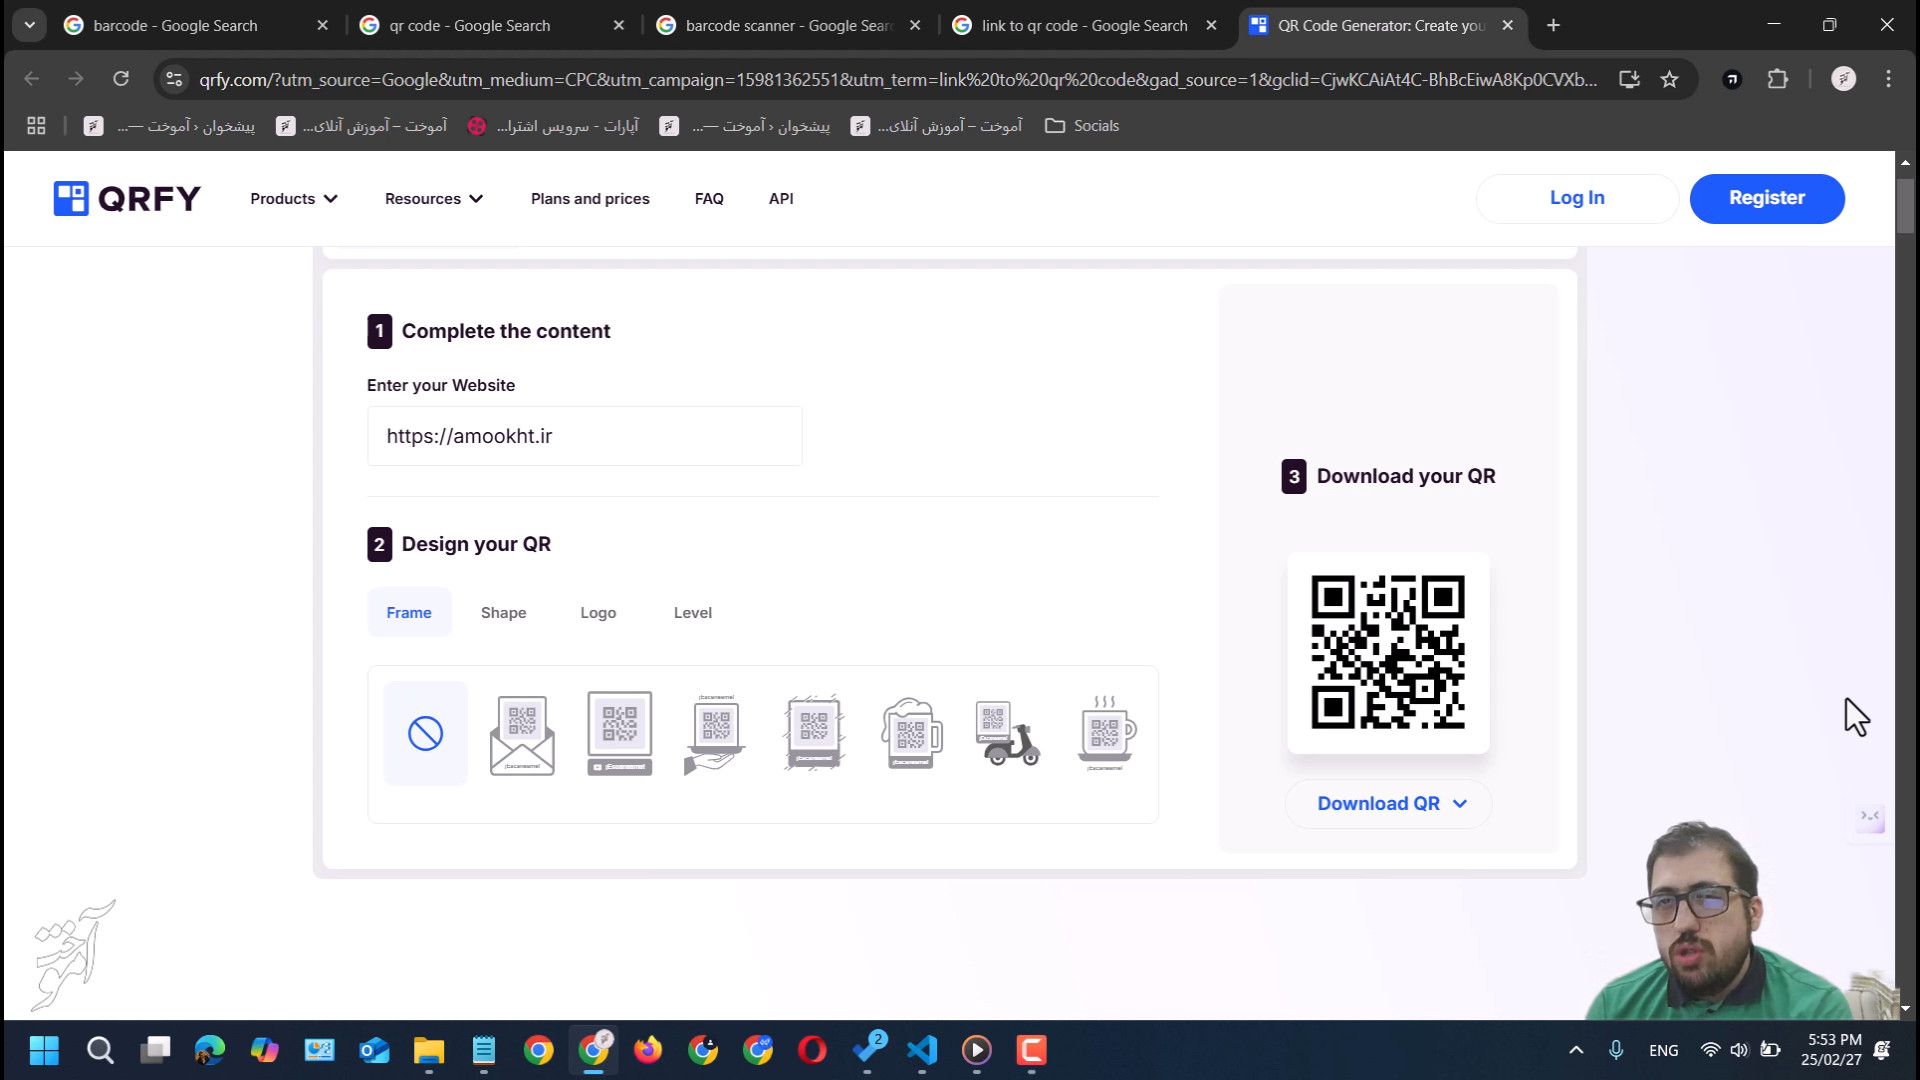
Task: Close the QR Code Generator tab
Action: pyautogui.click(x=1507, y=25)
